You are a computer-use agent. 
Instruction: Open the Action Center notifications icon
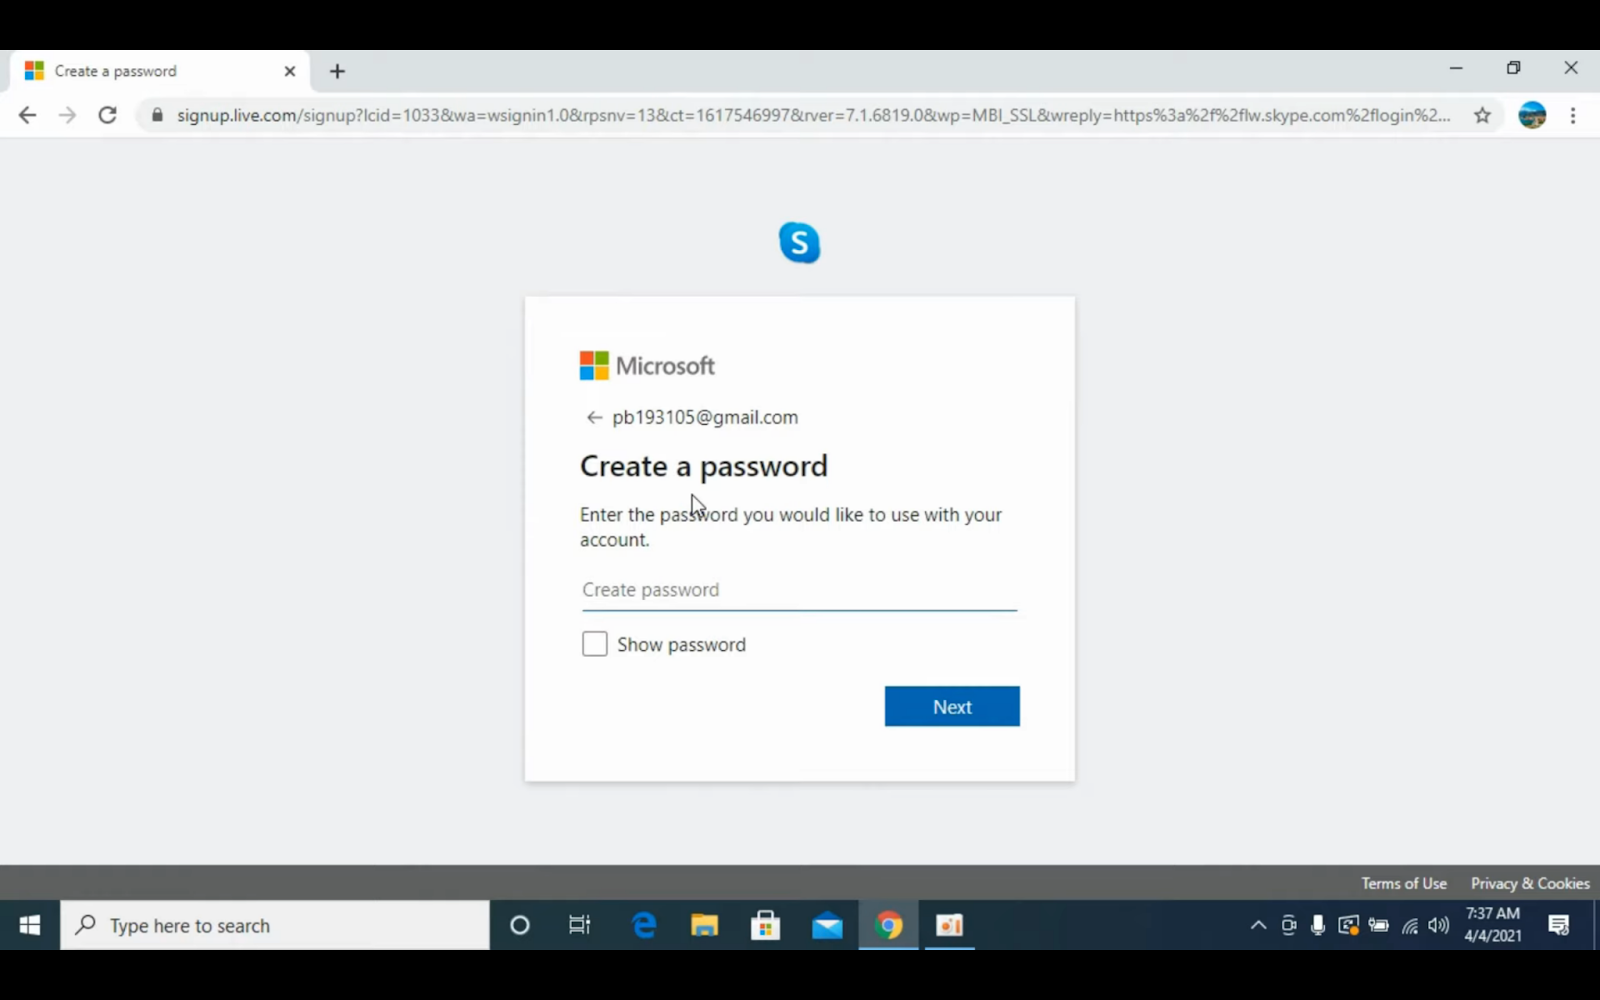[1558, 925]
